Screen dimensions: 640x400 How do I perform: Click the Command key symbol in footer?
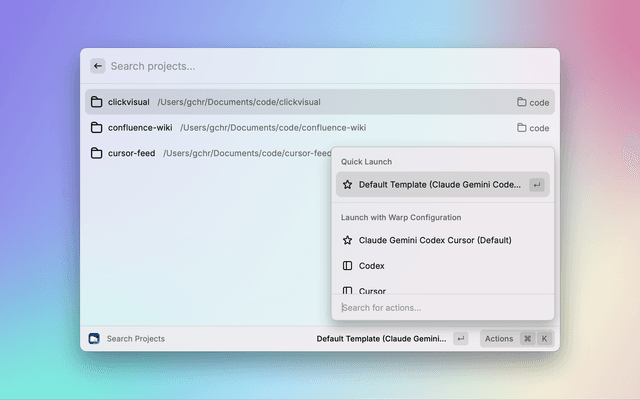527,339
